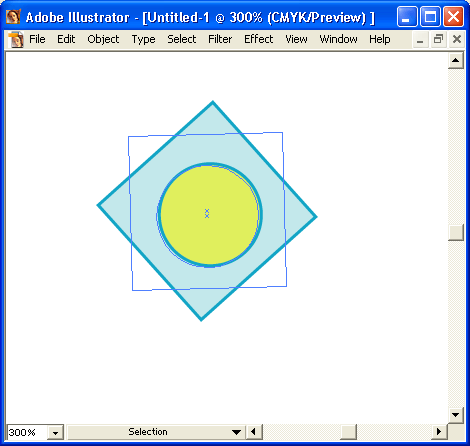470x446 pixels.
Task: Click the vertical scrollbar up arrow
Action: point(456,61)
